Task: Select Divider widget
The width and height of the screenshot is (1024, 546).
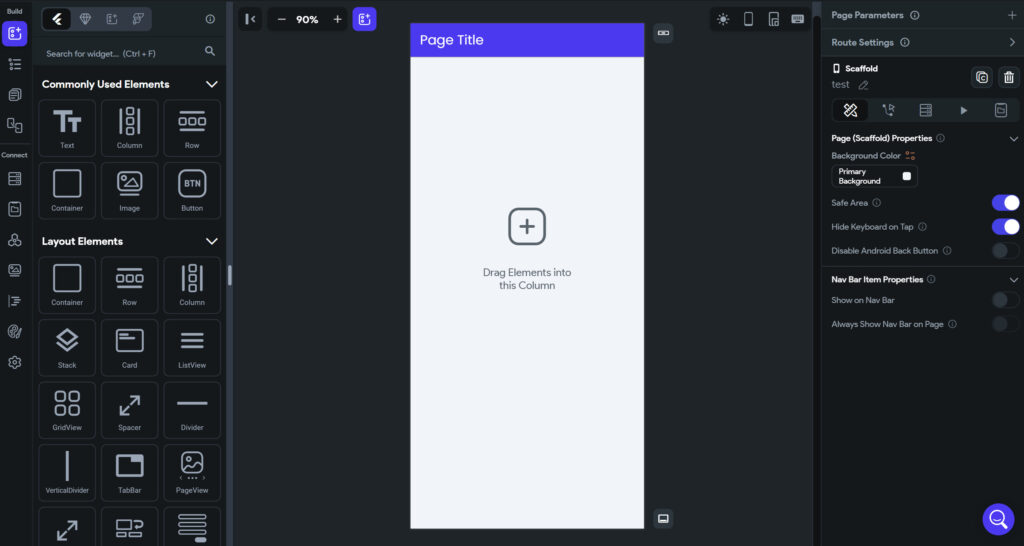Action: coord(192,410)
